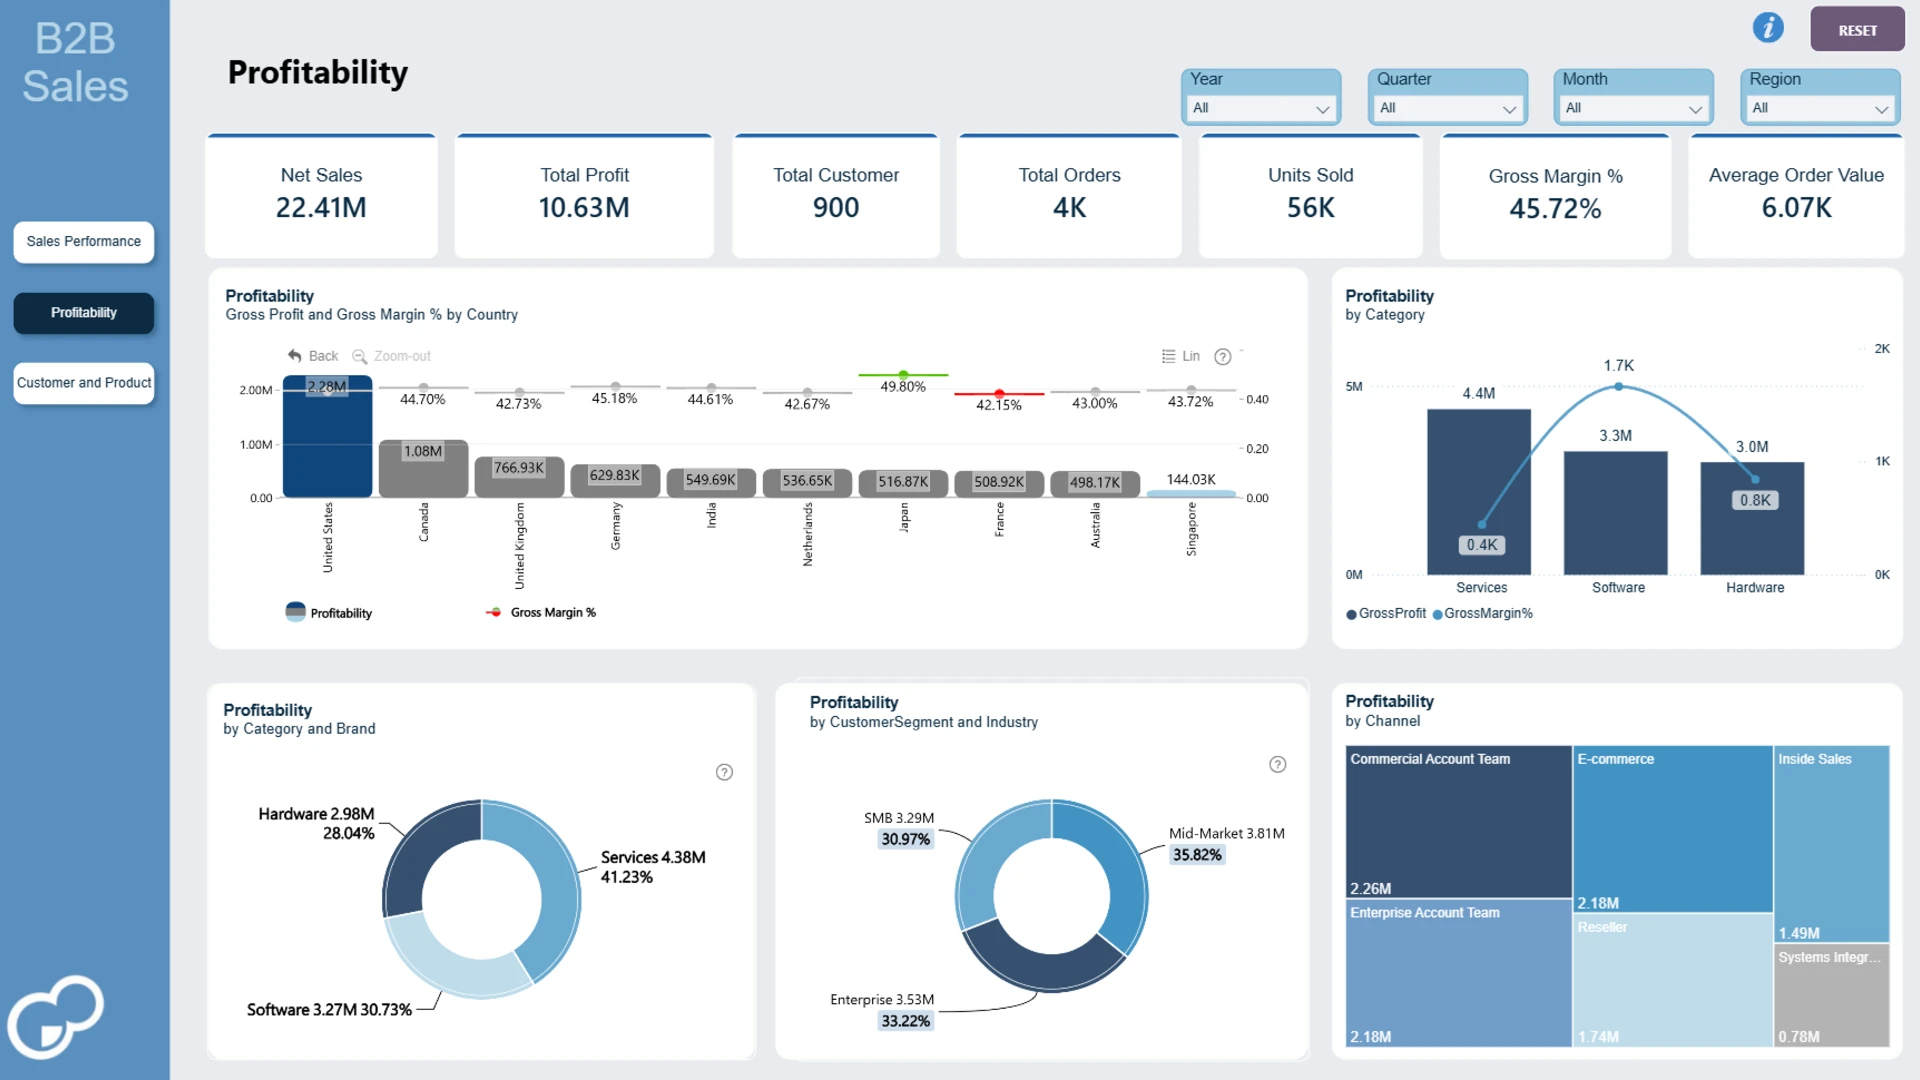Click the Zoom-out text button

pos(402,356)
